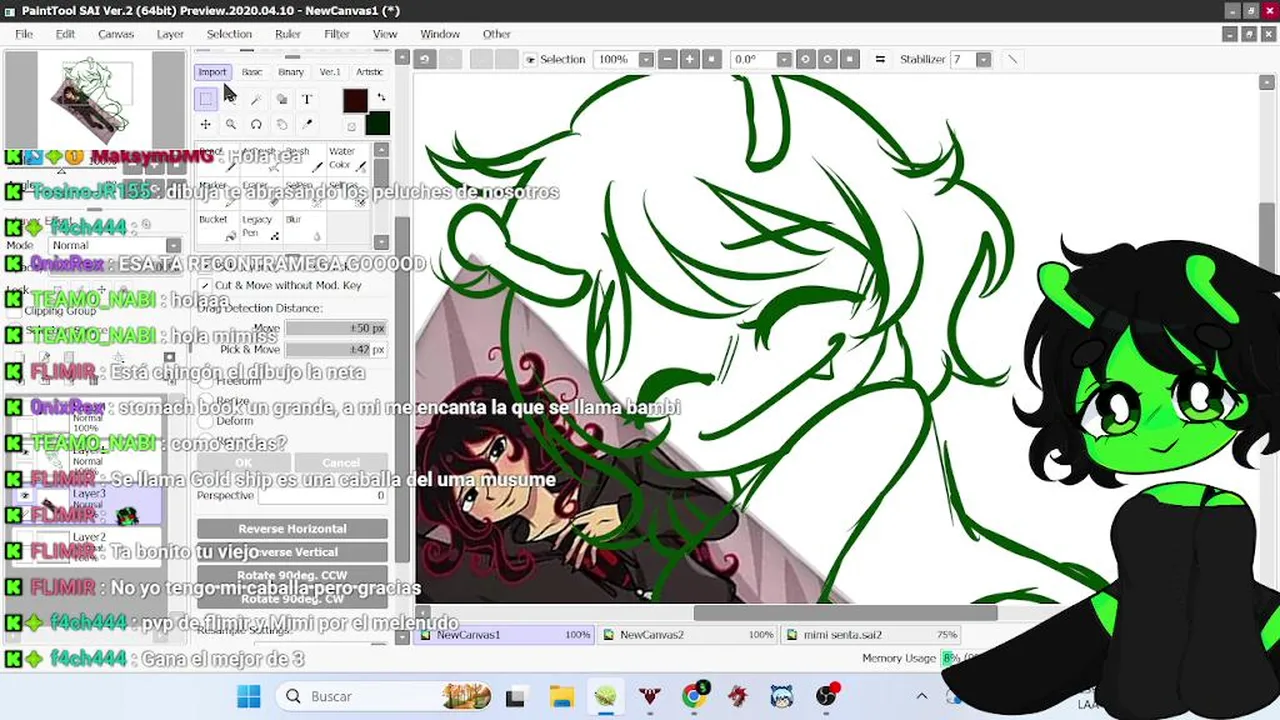This screenshot has height=720, width=1280.
Task: Toggle Cut & Move without Mod. Key
Action: 205,285
